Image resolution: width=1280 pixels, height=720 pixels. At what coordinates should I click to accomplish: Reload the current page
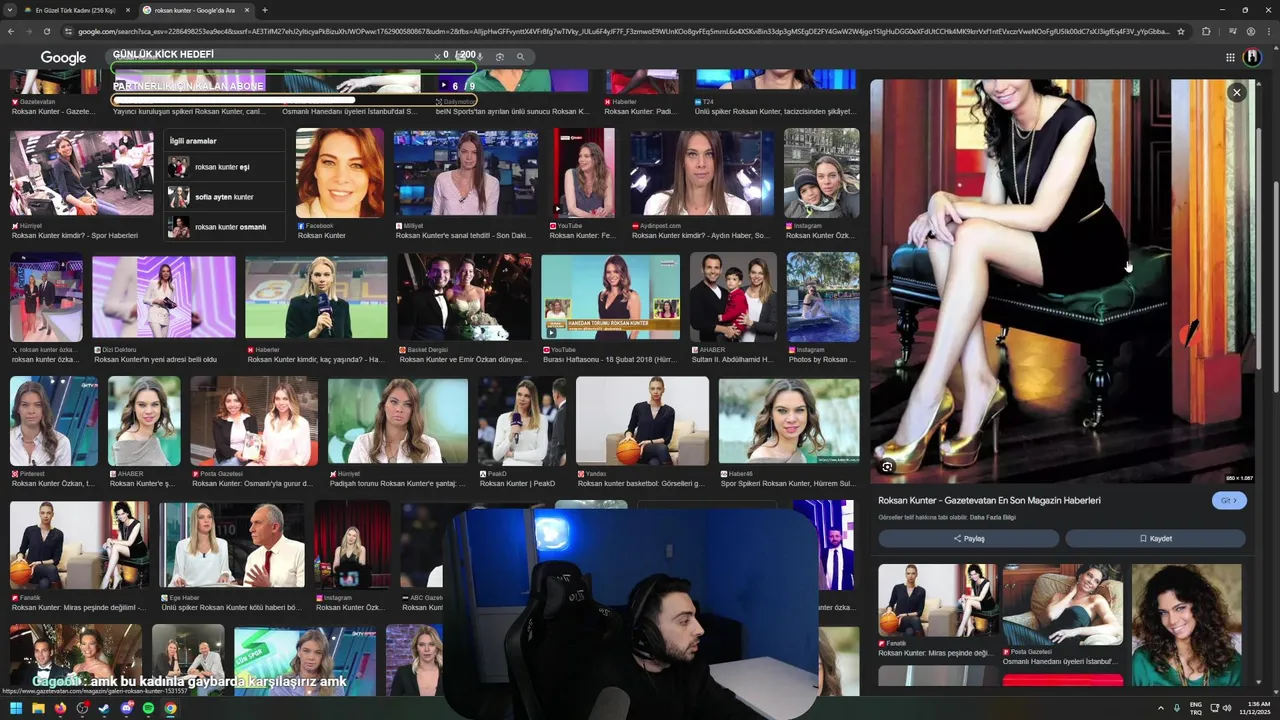click(x=46, y=31)
